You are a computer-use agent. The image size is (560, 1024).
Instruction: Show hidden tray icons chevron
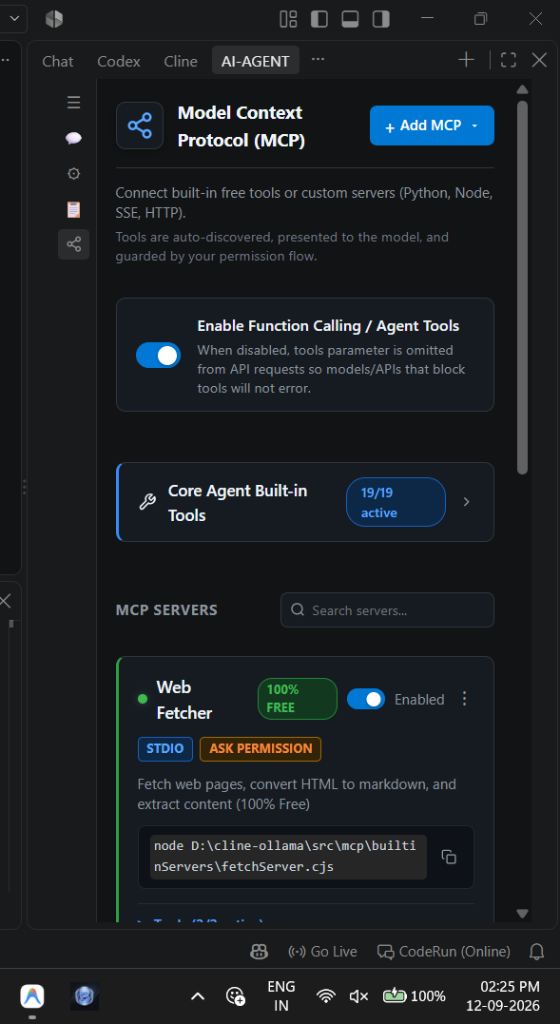198,996
